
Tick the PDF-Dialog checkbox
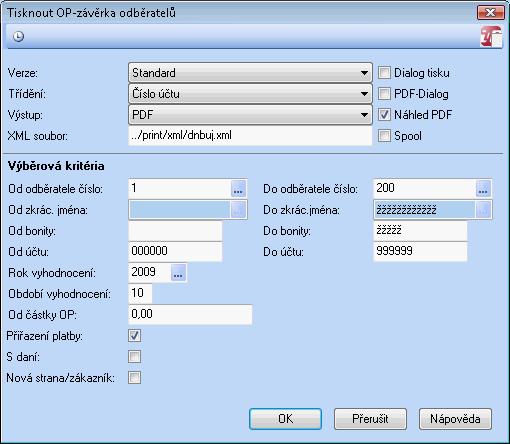[x=384, y=94]
